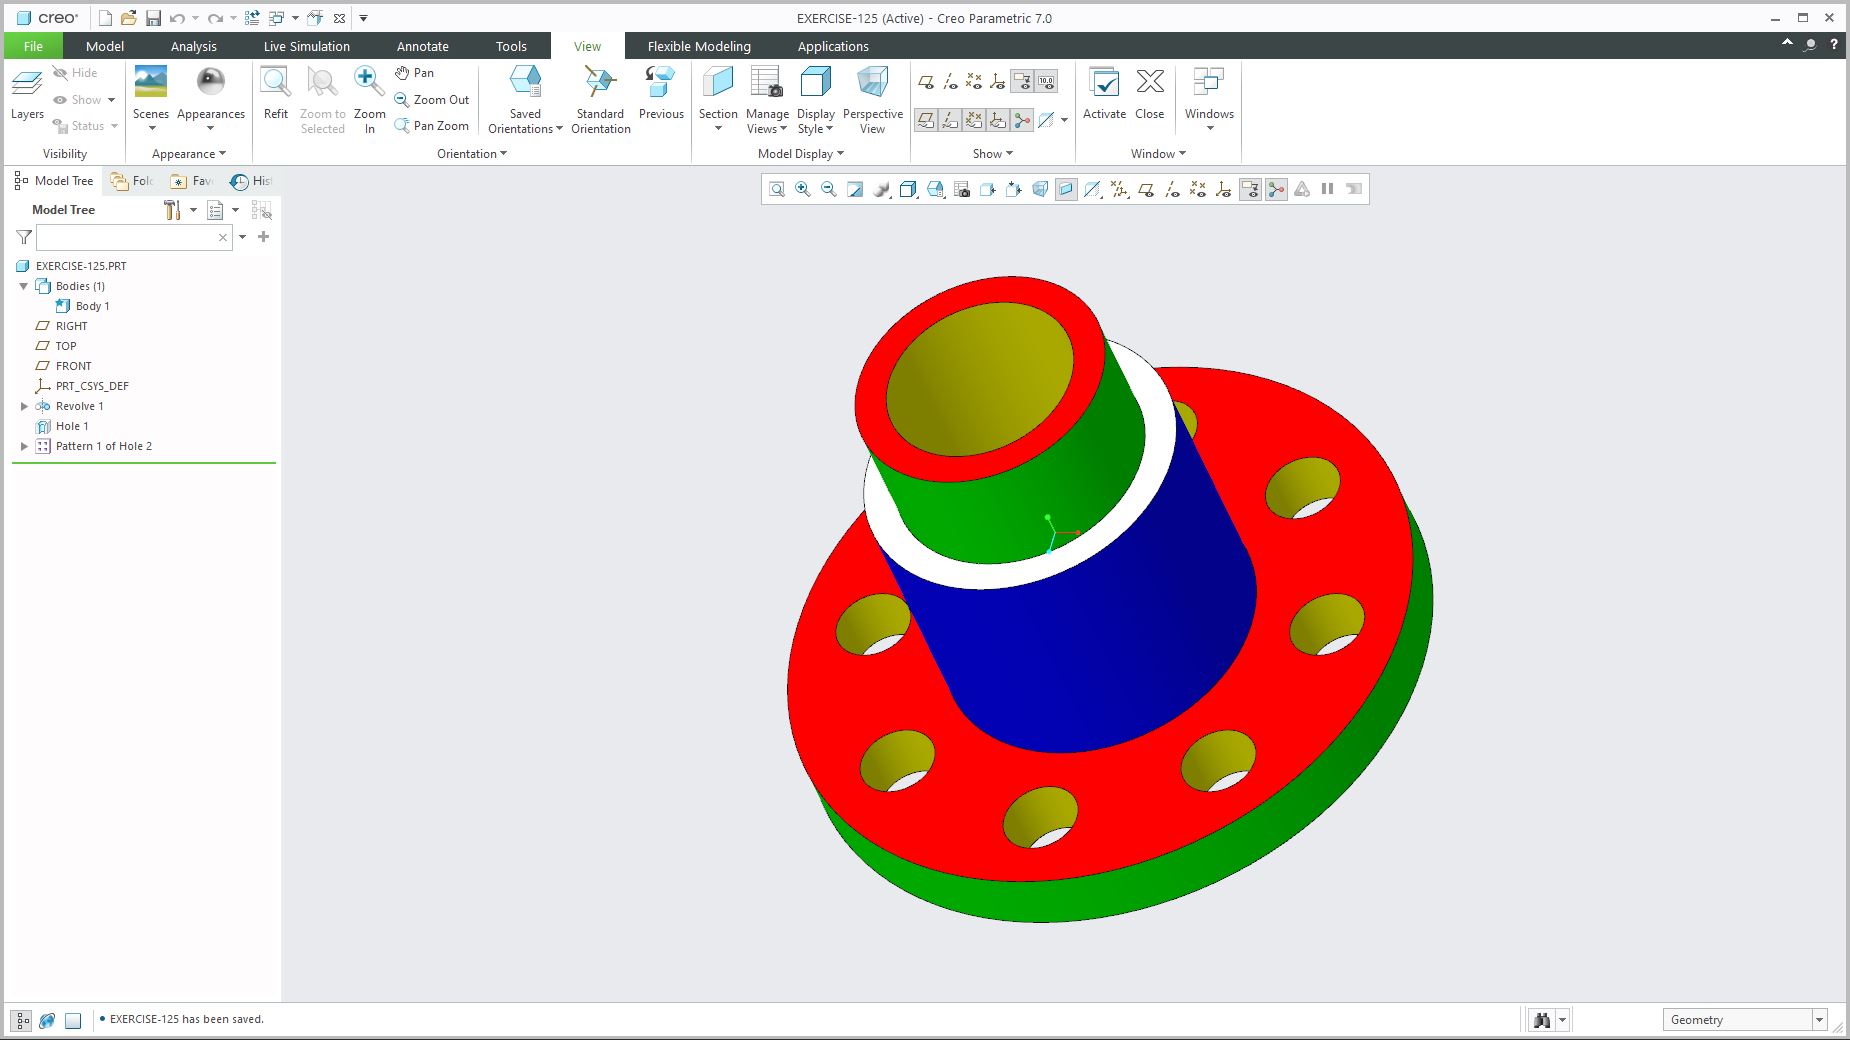Click the View Manager camera icon

[x=961, y=189]
